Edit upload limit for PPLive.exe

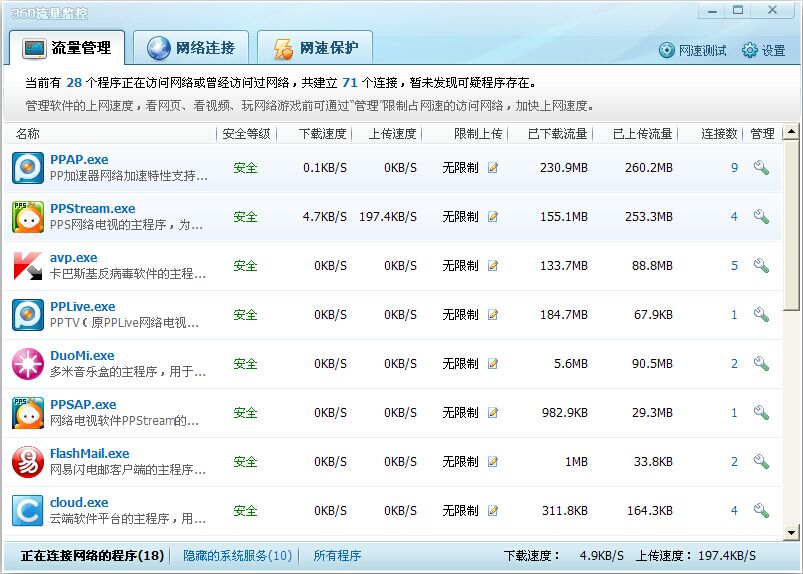pyautogui.click(x=493, y=314)
